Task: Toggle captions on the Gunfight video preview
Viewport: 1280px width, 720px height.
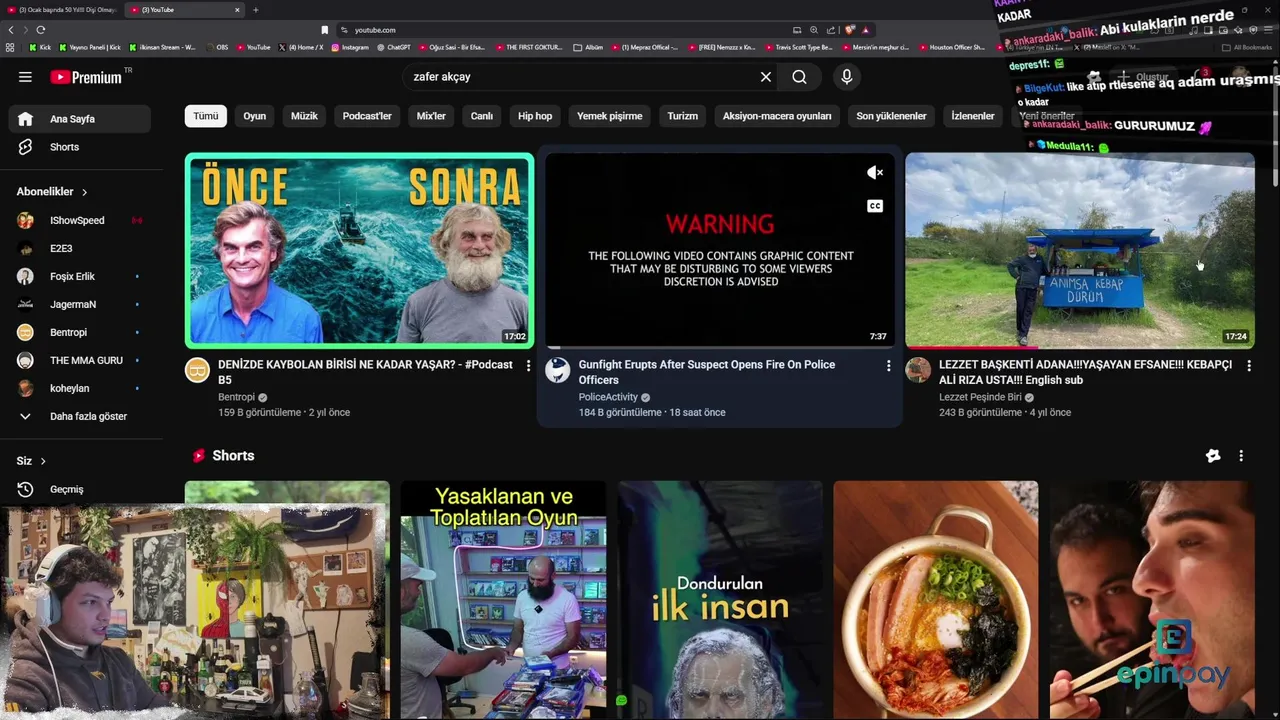Action: tap(875, 206)
